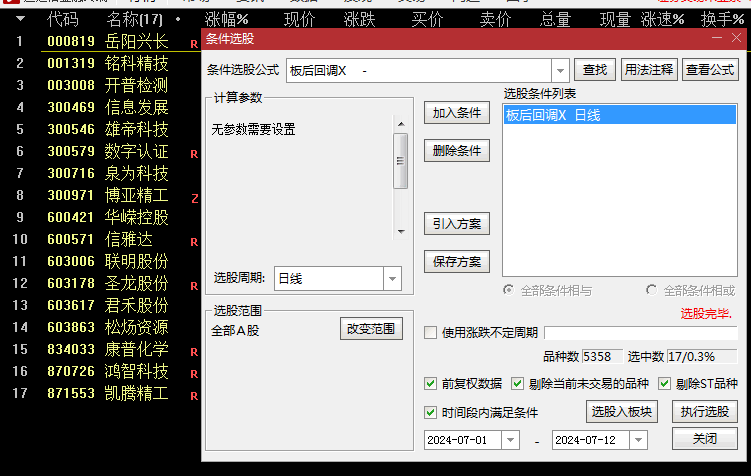Run 执行选股 stock screening

[x=705, y=411]
